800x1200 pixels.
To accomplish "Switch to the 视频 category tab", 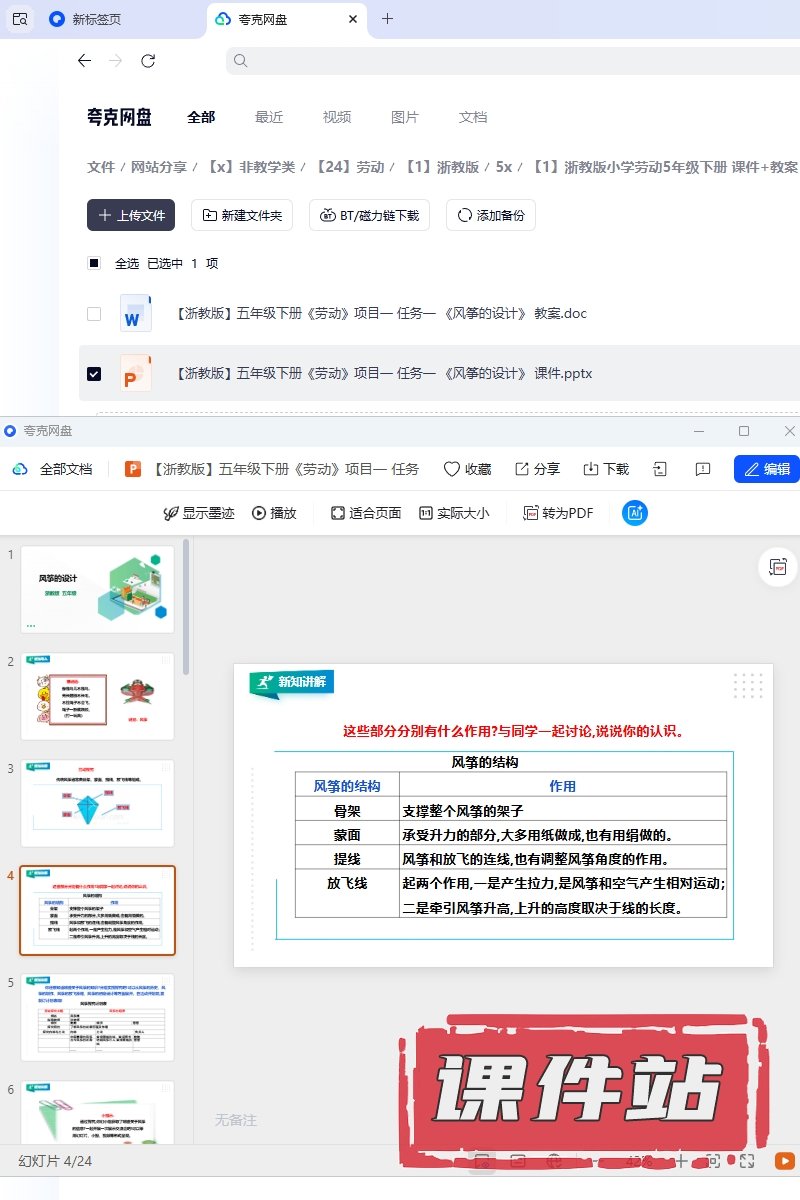I will pyautogui.click(x=337, y=117).
